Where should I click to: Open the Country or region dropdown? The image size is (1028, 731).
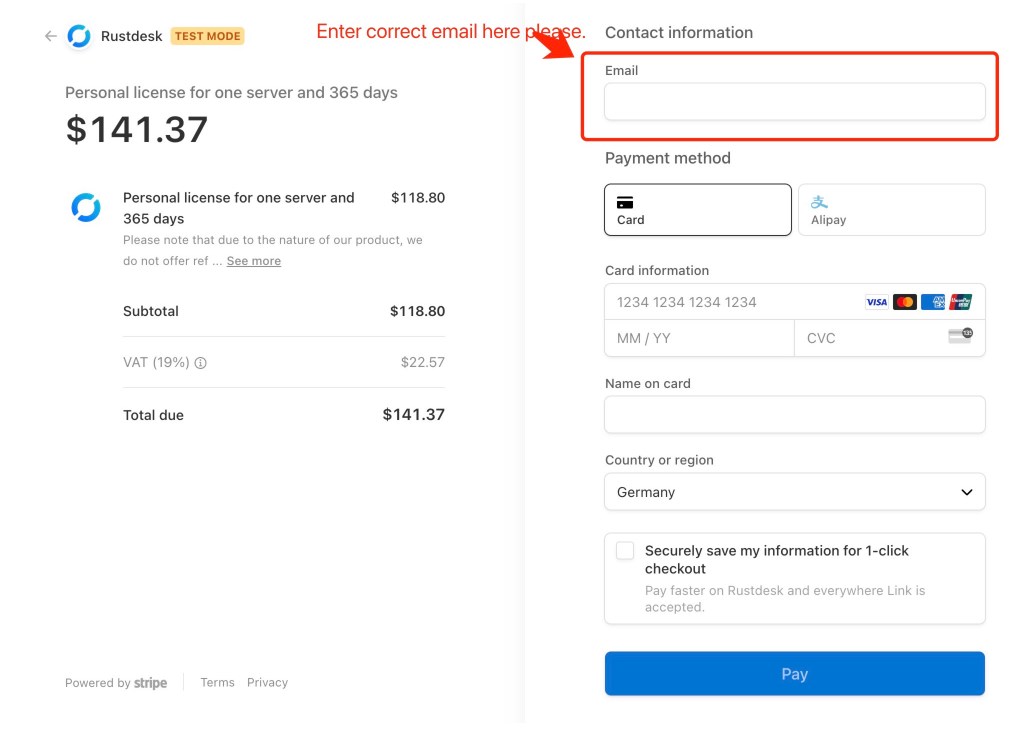(x=794, y=492)
